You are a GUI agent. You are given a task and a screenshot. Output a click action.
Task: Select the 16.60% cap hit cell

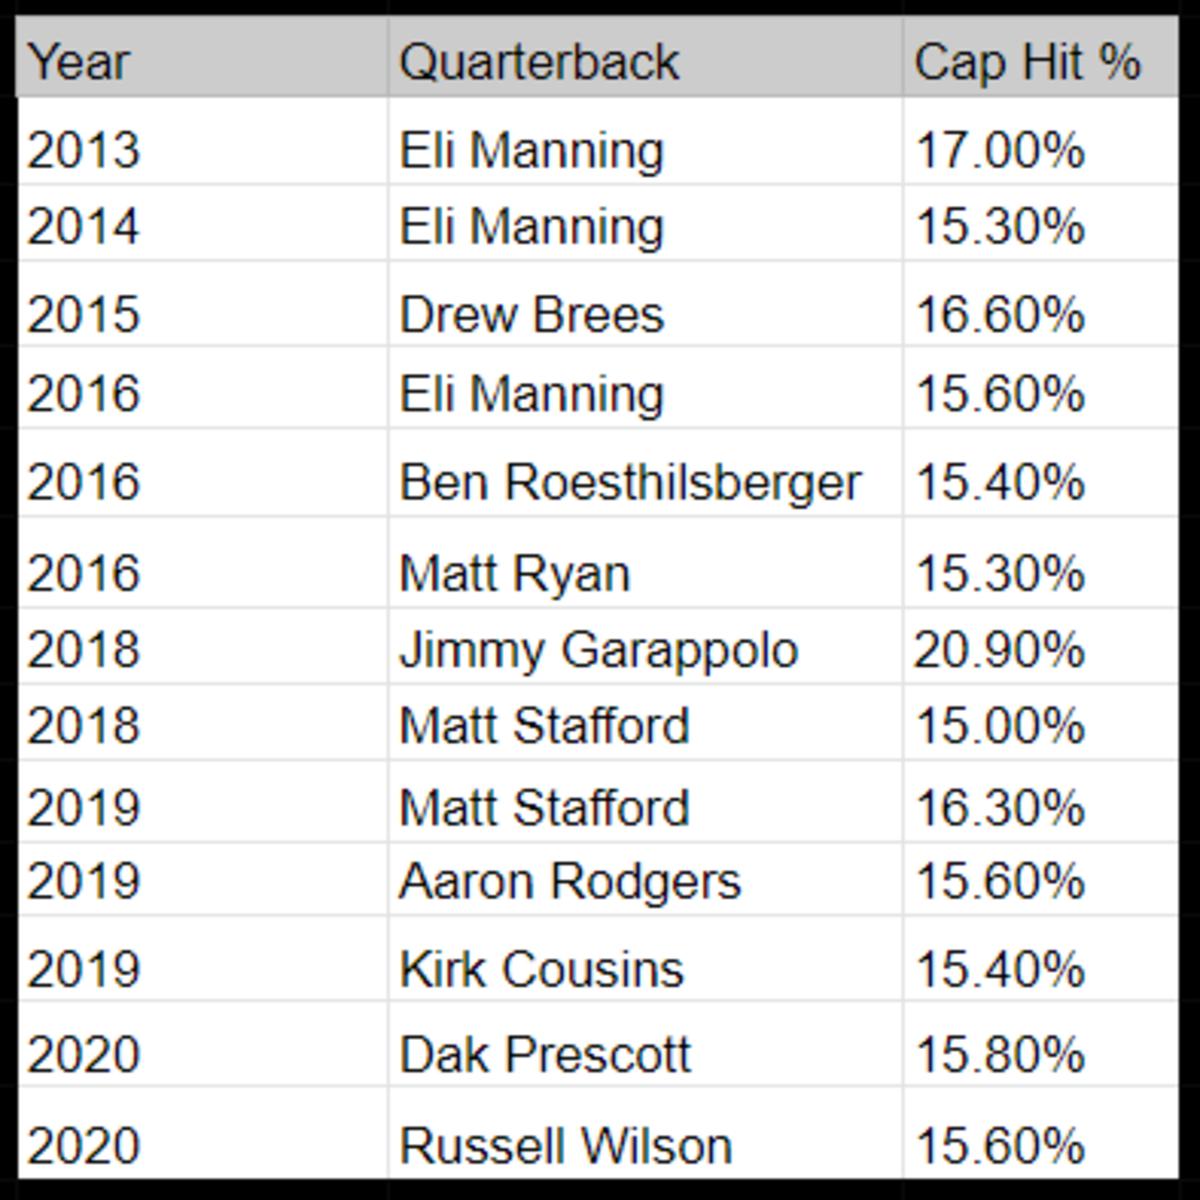point(1038,314)
